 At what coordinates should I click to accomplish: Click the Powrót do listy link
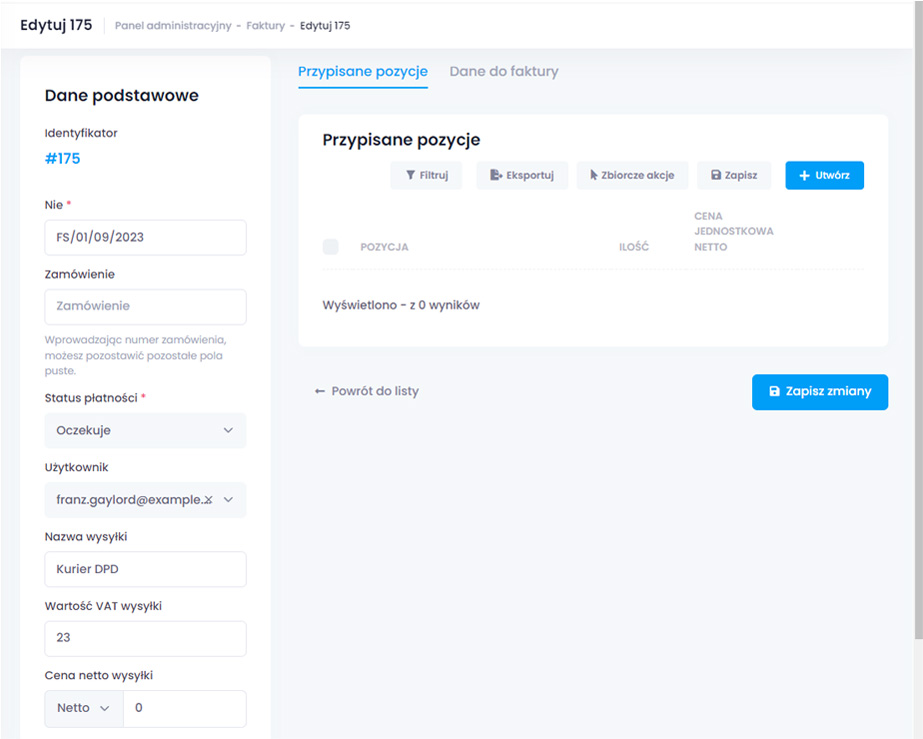366,391
